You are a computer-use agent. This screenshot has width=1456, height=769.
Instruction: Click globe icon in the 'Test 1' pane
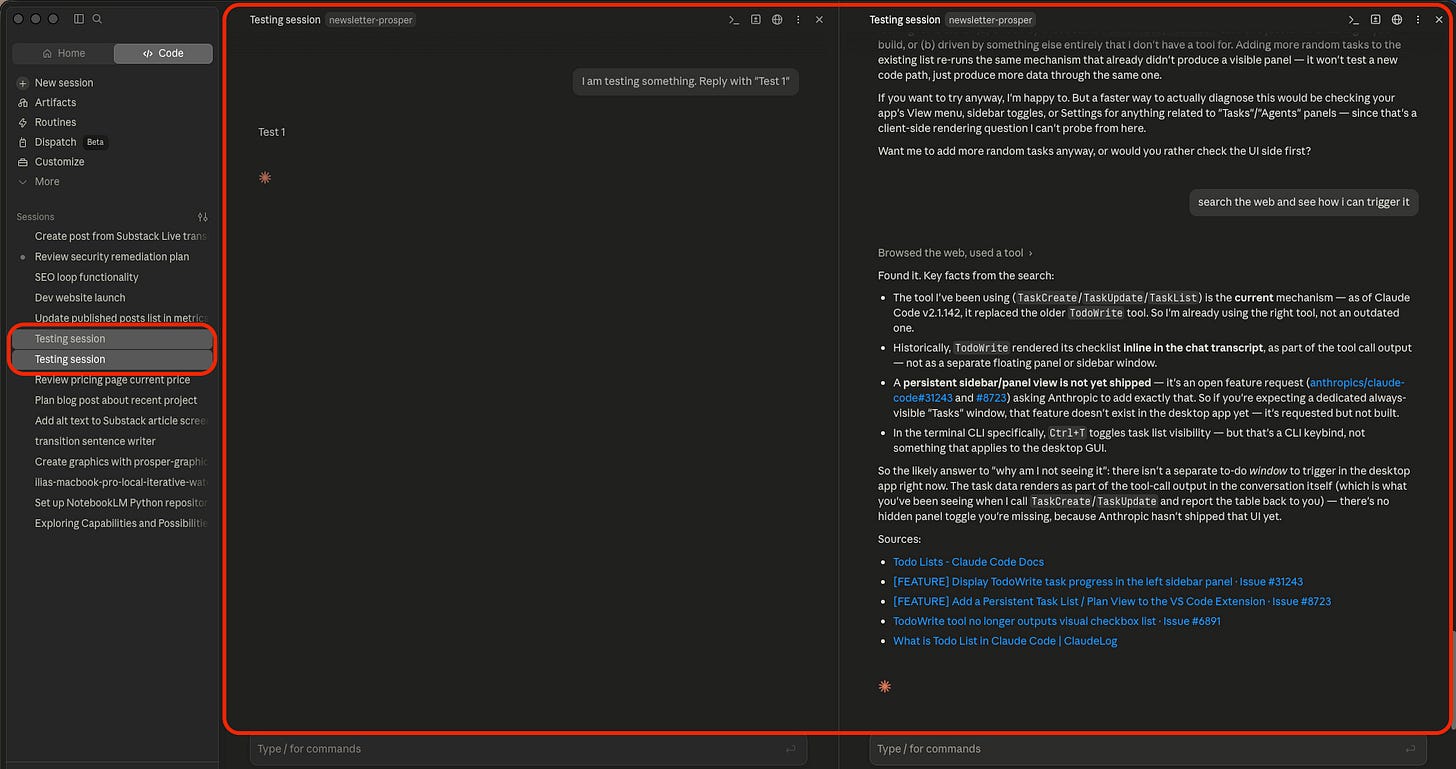pos(777,20)
